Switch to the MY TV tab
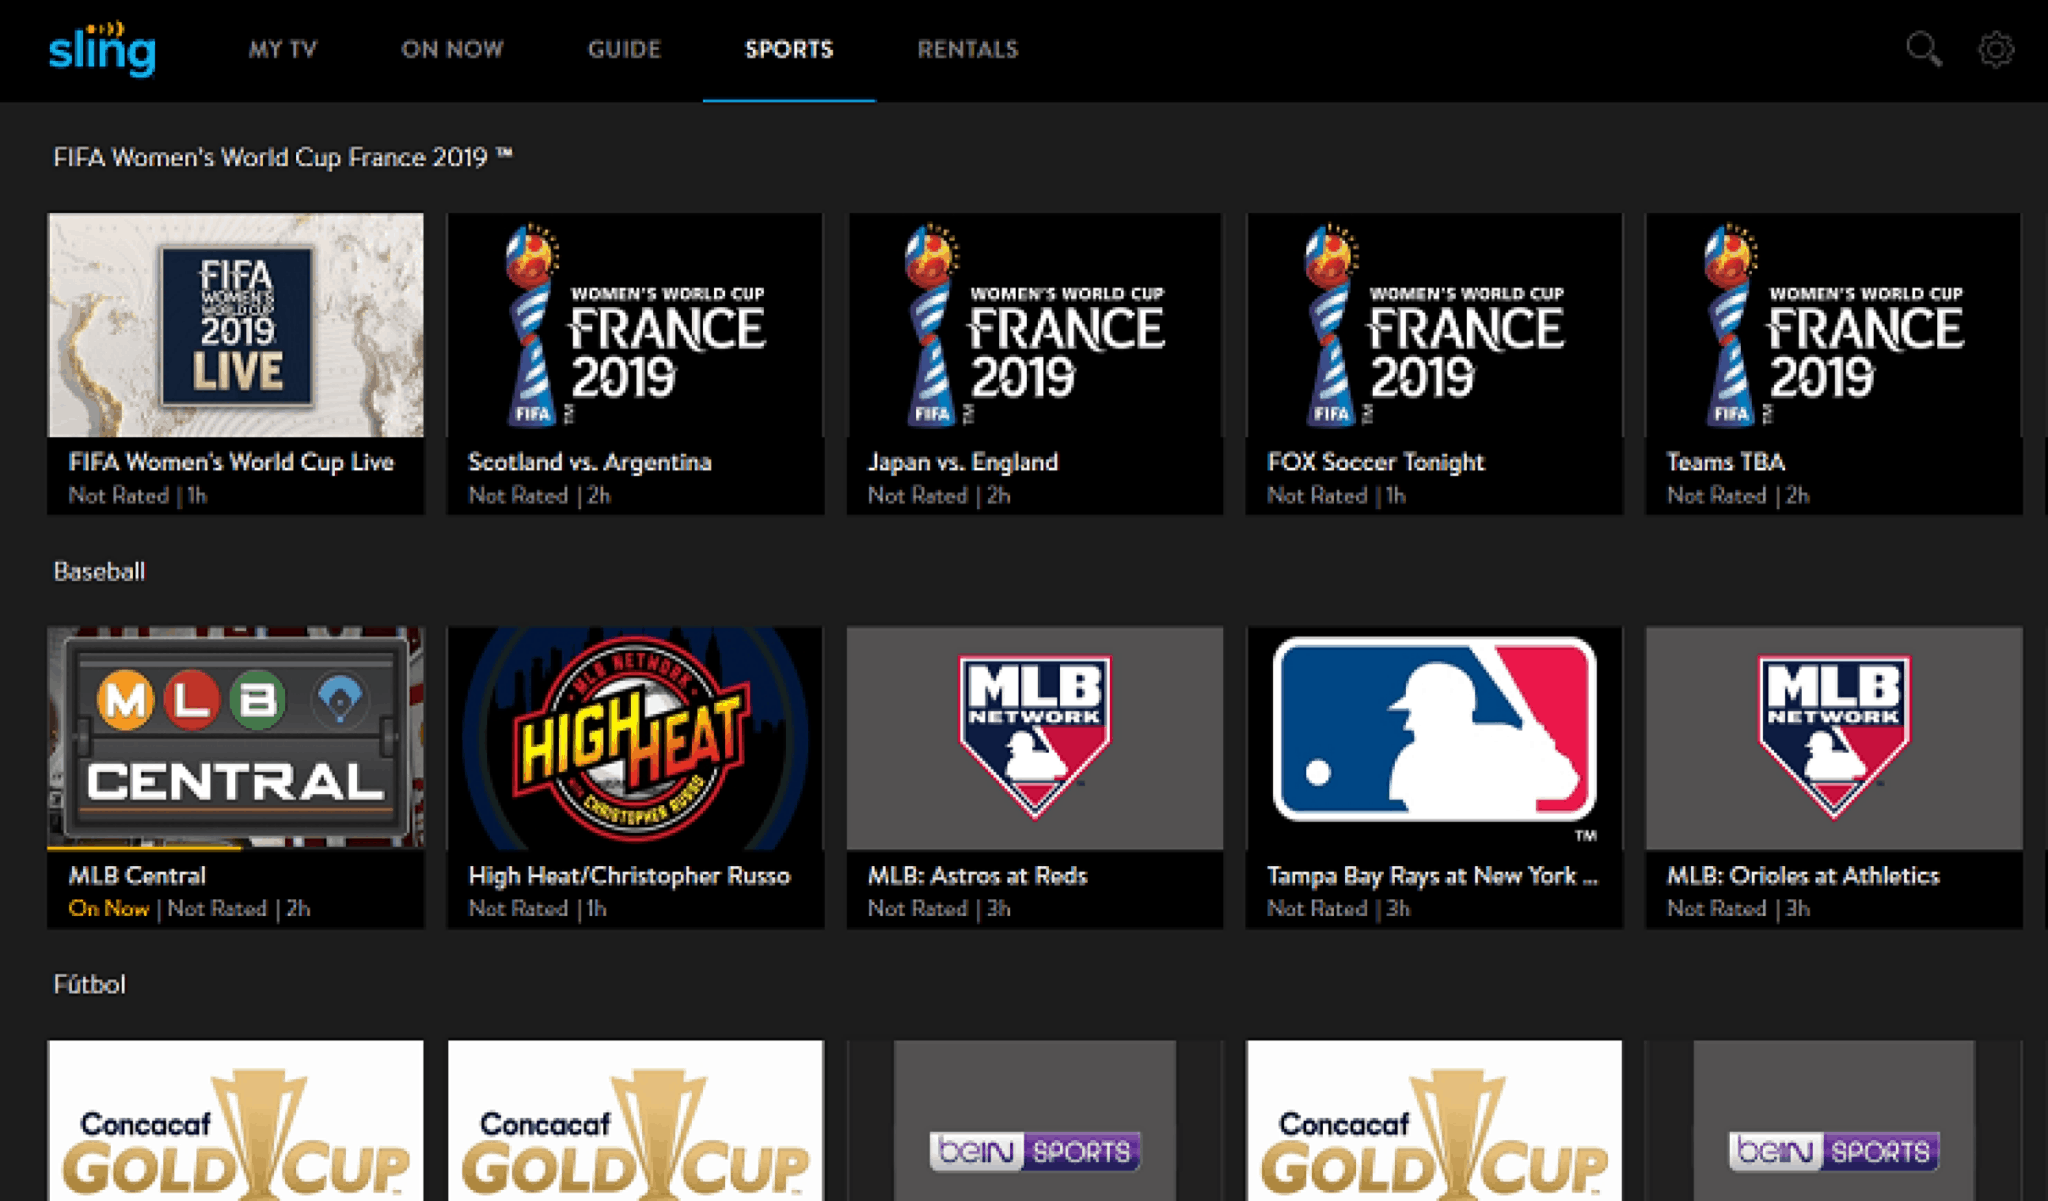 [x=283, y=49]
